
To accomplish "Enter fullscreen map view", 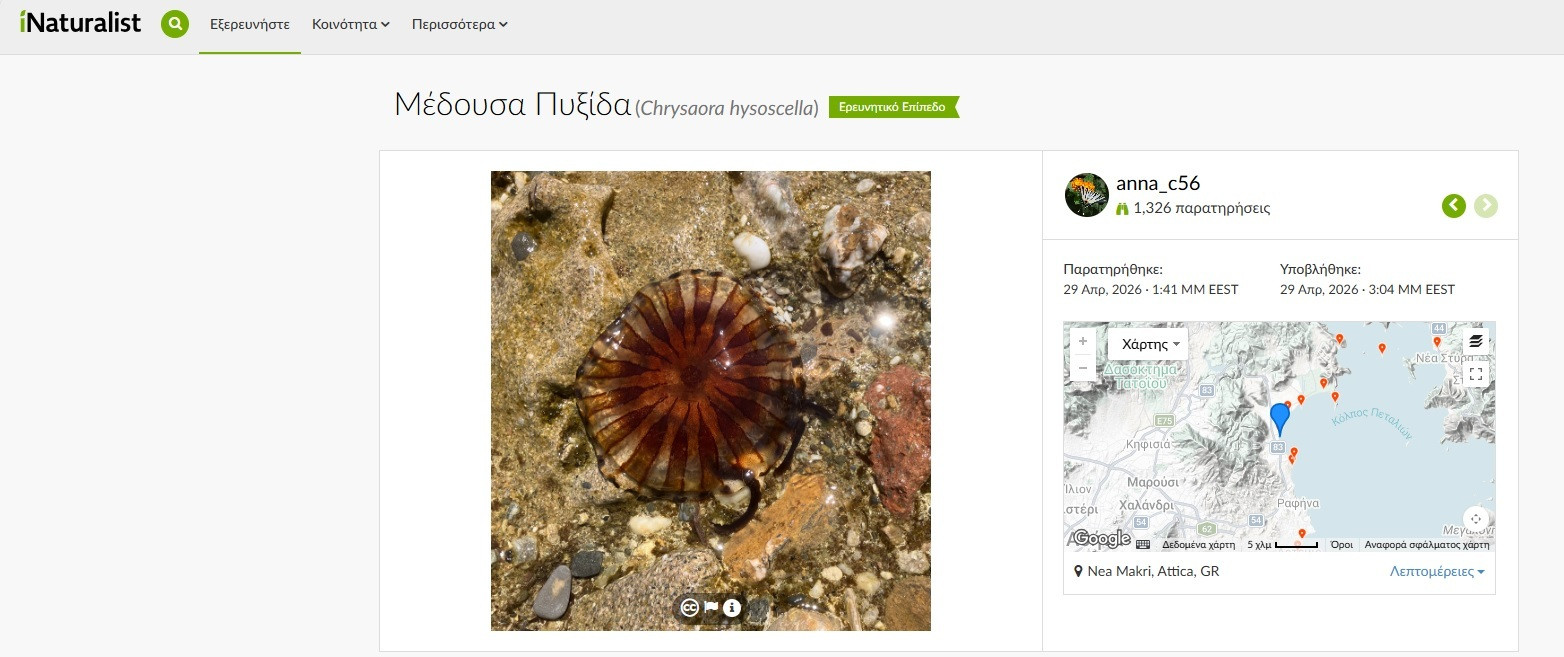I will [1476, 374].
